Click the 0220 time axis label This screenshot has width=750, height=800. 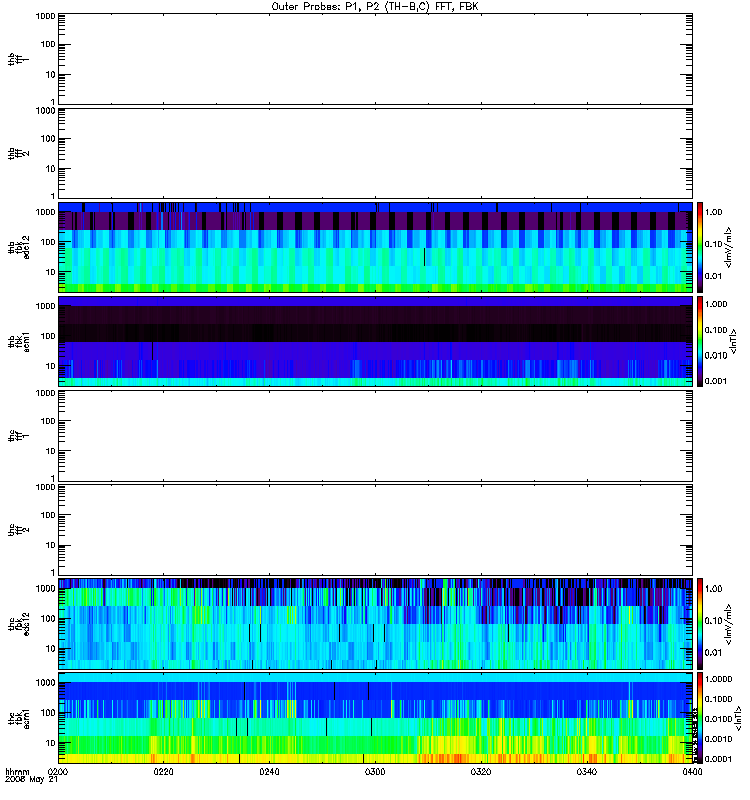click(x=164, y=772)
